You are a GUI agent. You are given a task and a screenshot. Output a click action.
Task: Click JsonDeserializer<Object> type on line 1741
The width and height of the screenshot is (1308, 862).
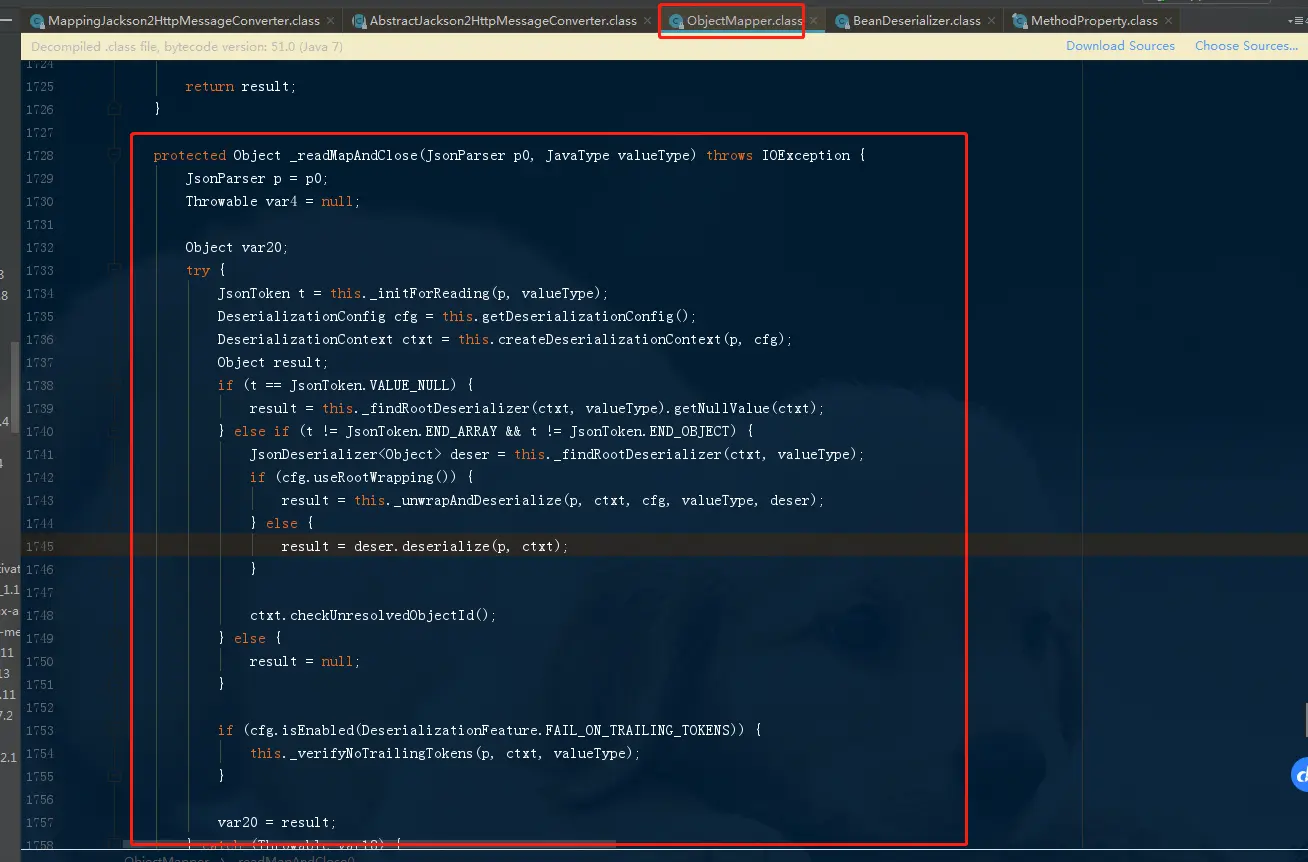click(x=345, y=454)
